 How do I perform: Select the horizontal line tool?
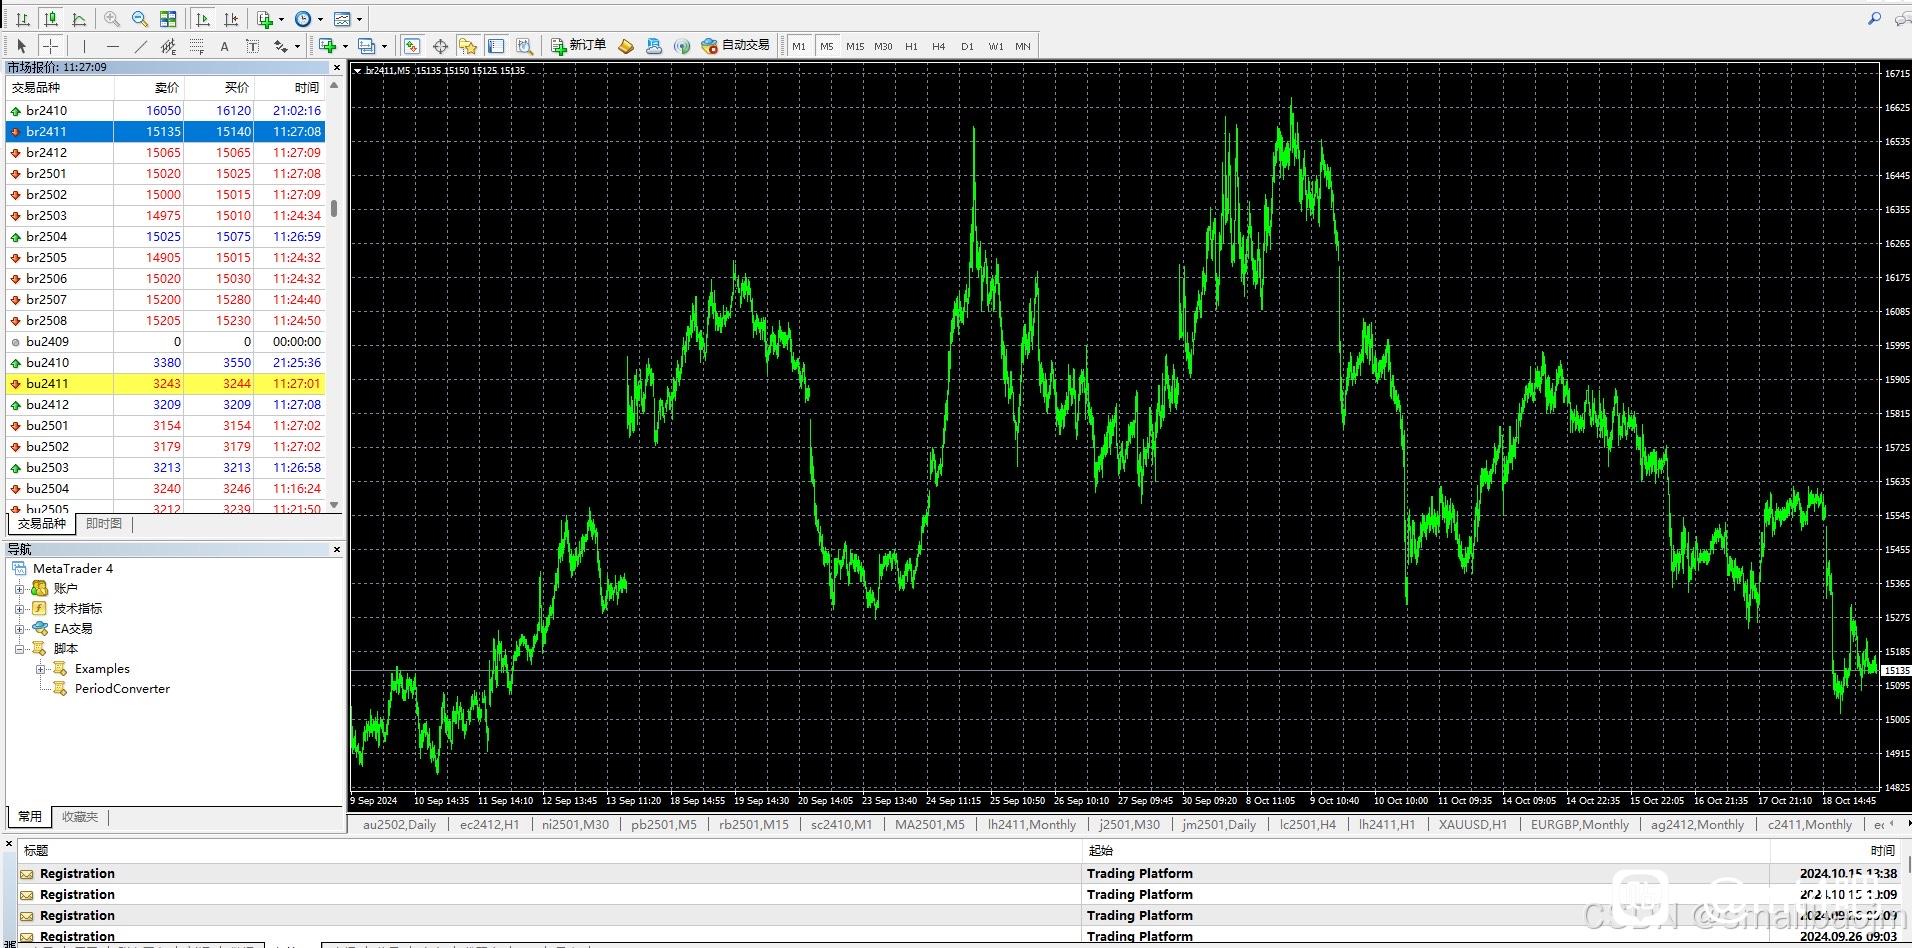(x=112, y=46)
